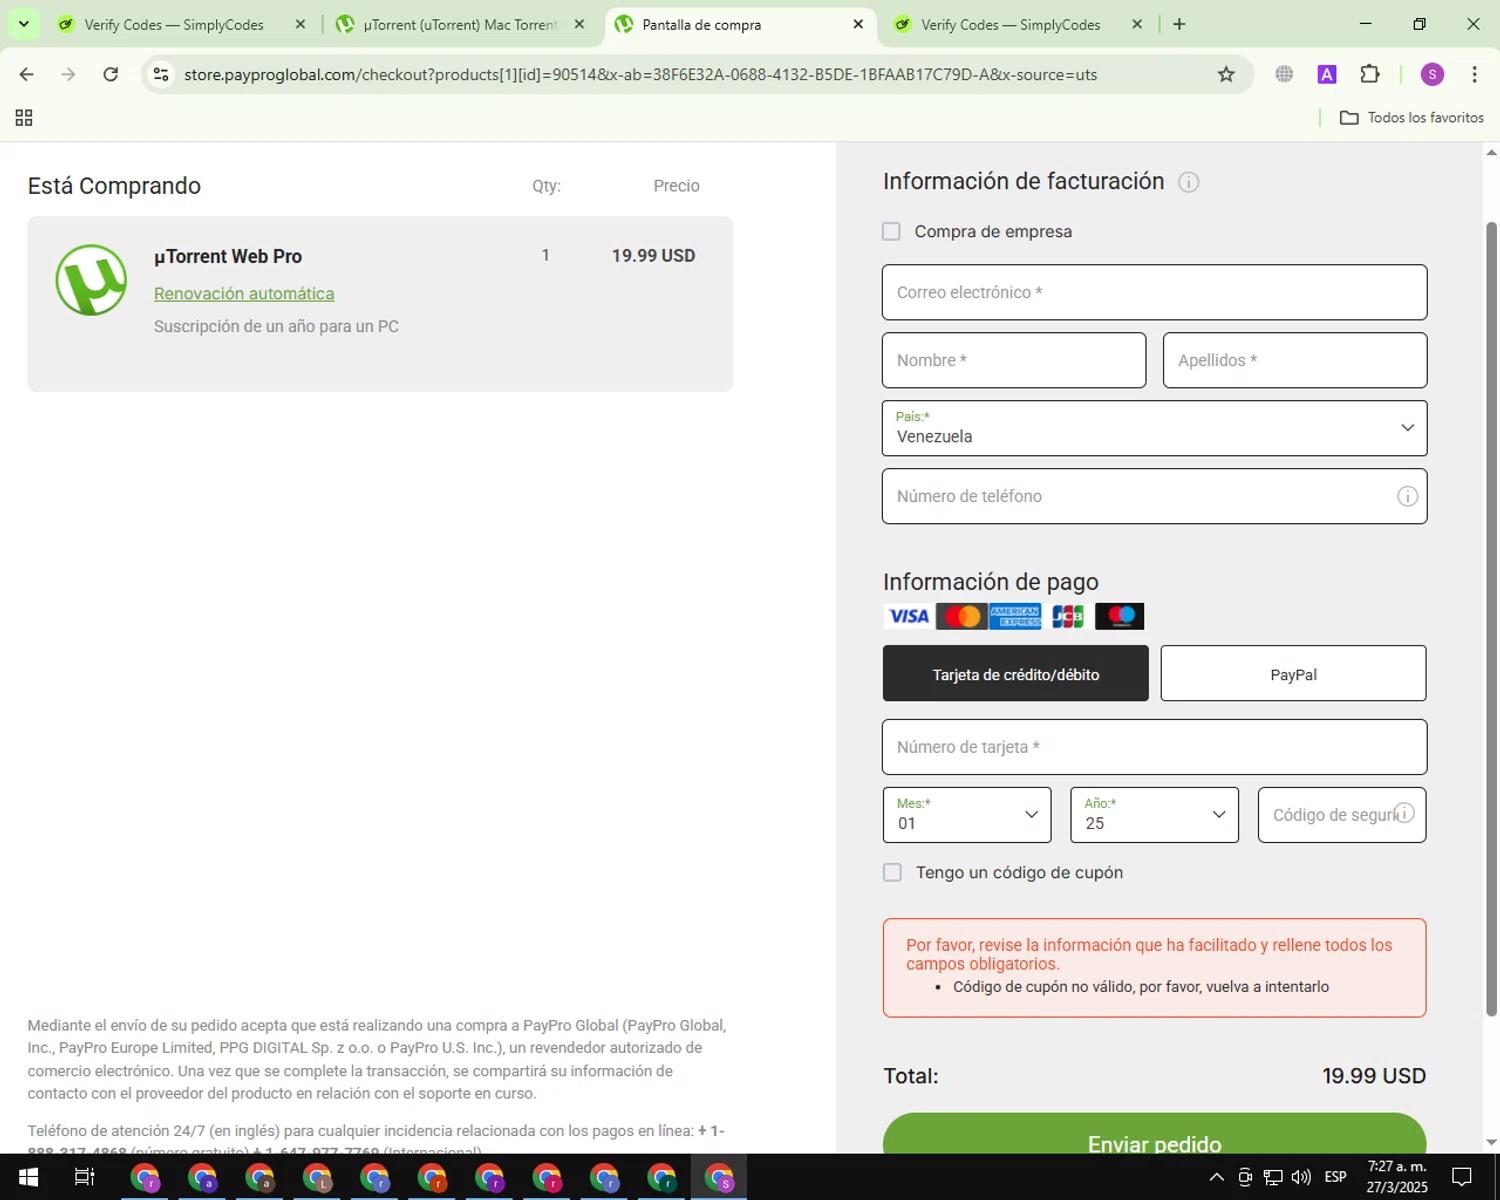Open the apps grid in bookmarks bar
Viewport: 1500px width, 1200px height.
click(24, 118)
